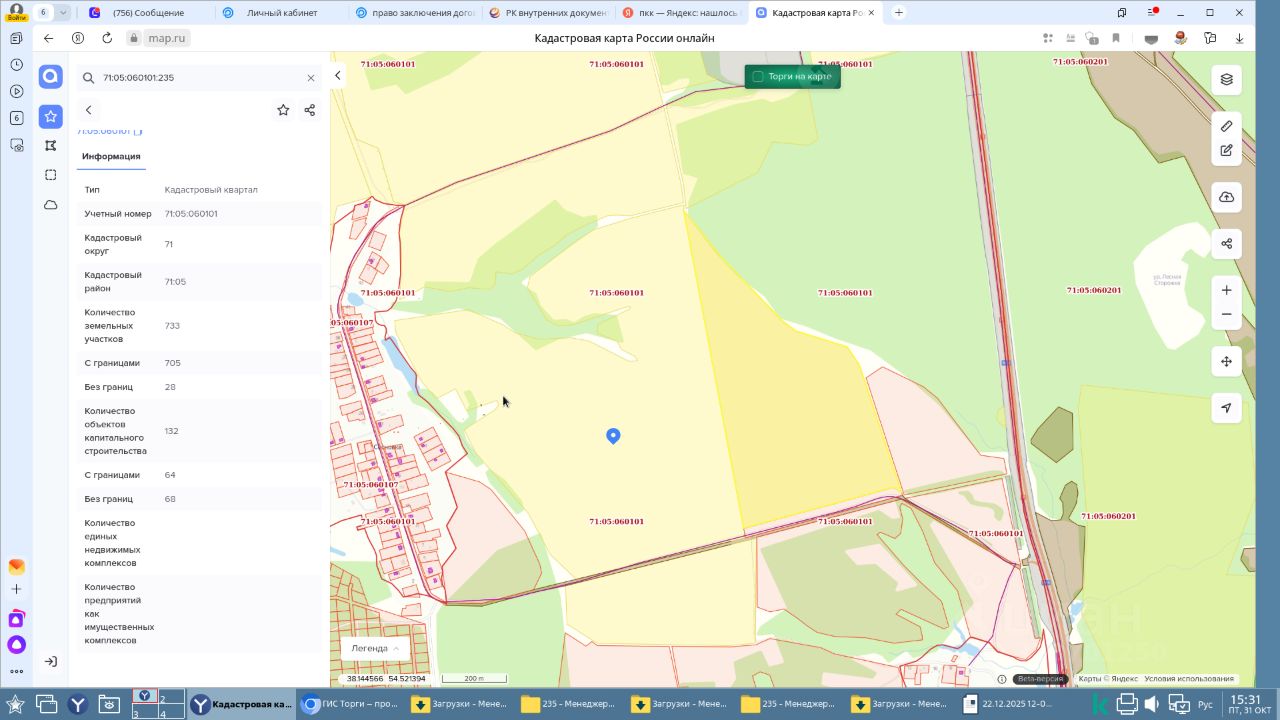Switch keyboard layout Рус in tray
Screen dimensions: 1280x720
1206,704
